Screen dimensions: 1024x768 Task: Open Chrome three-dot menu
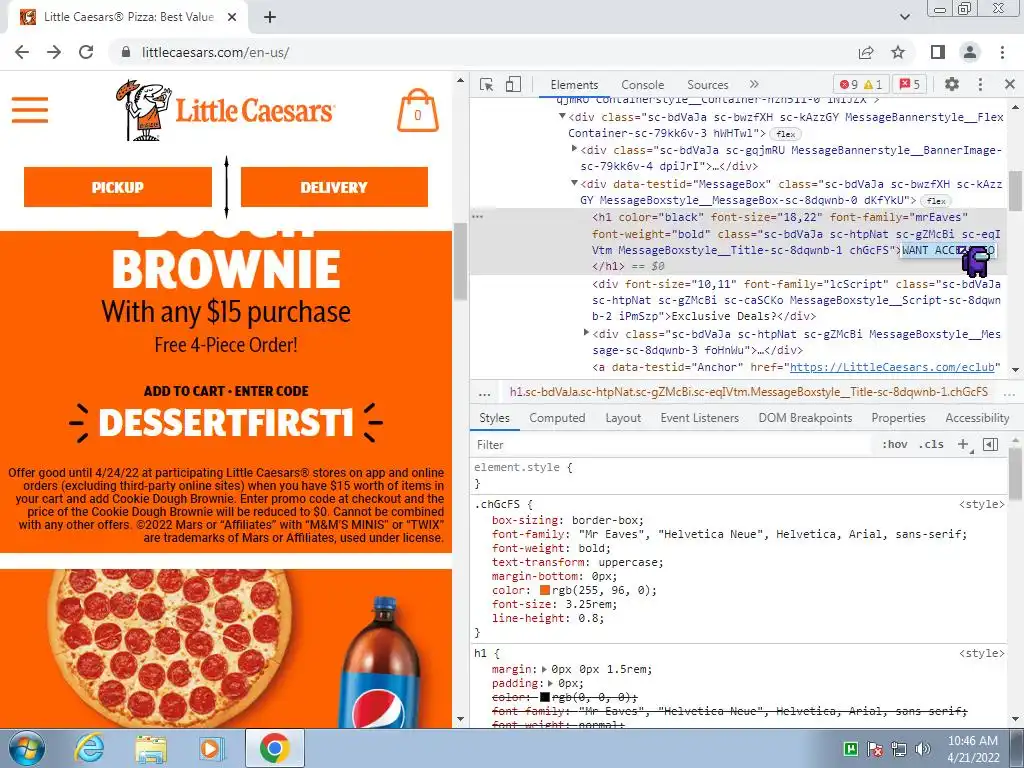tap(1002, 52)
